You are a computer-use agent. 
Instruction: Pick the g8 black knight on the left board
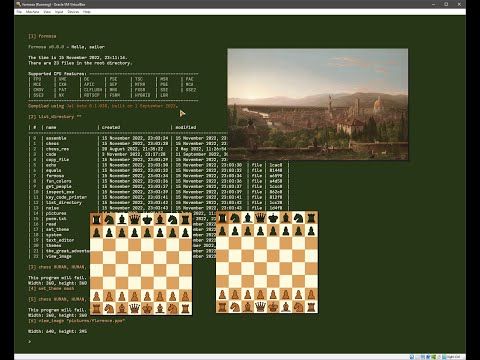pos(173,219)
